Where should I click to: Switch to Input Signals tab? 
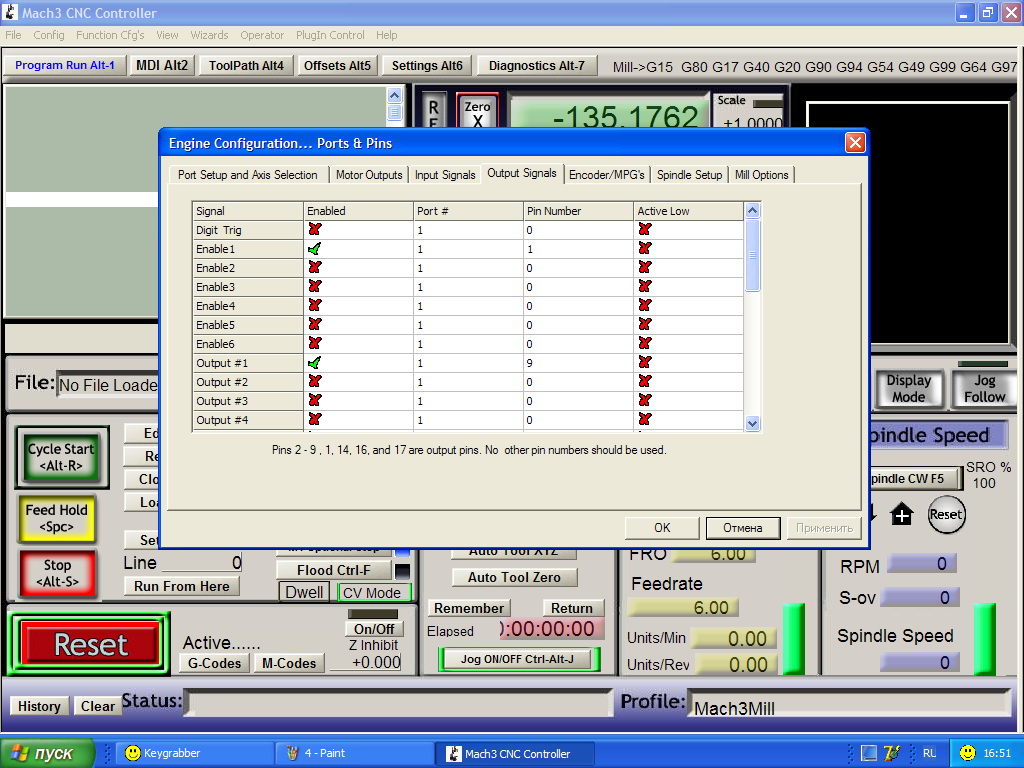pyautogui.click(x=445, y=175)
